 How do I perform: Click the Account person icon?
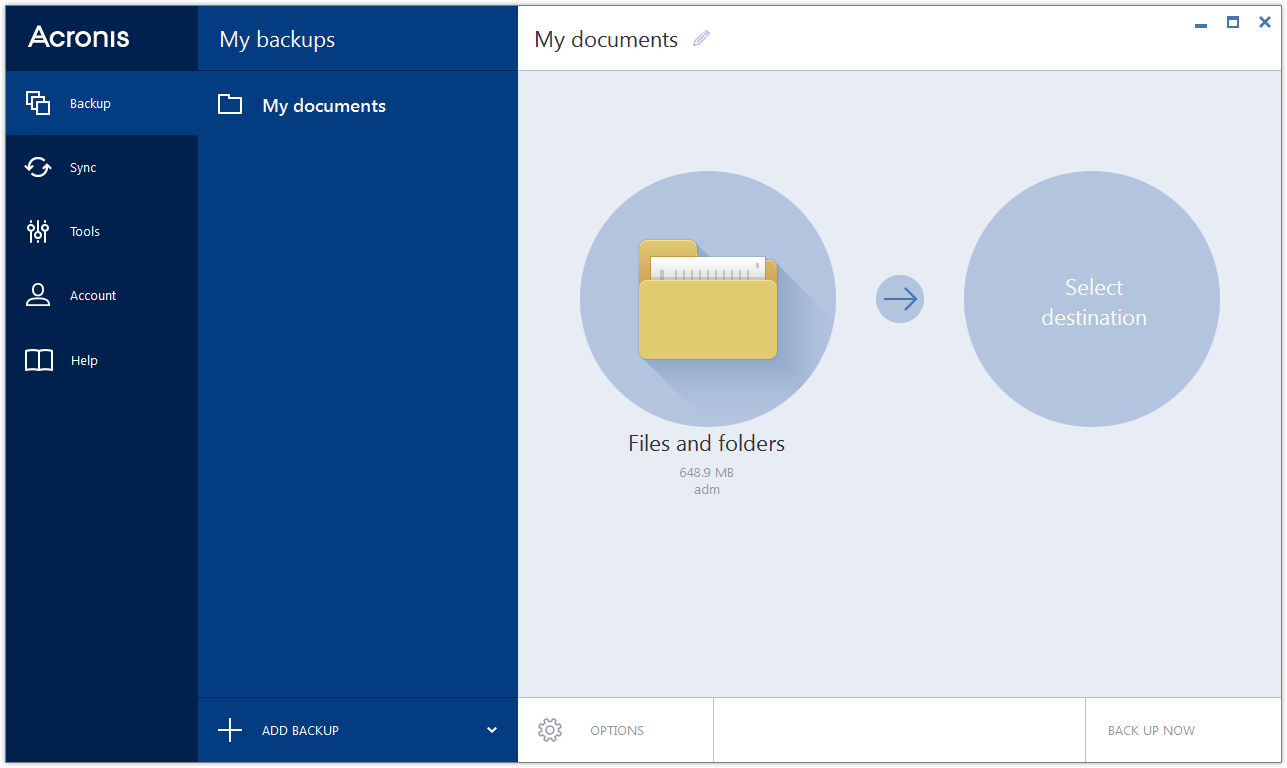[38, 295]
